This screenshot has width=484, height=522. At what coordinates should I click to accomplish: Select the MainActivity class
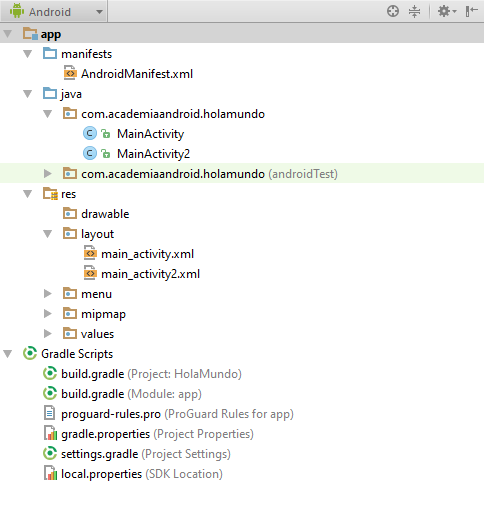pyautogui.click(x=151, y=134)
